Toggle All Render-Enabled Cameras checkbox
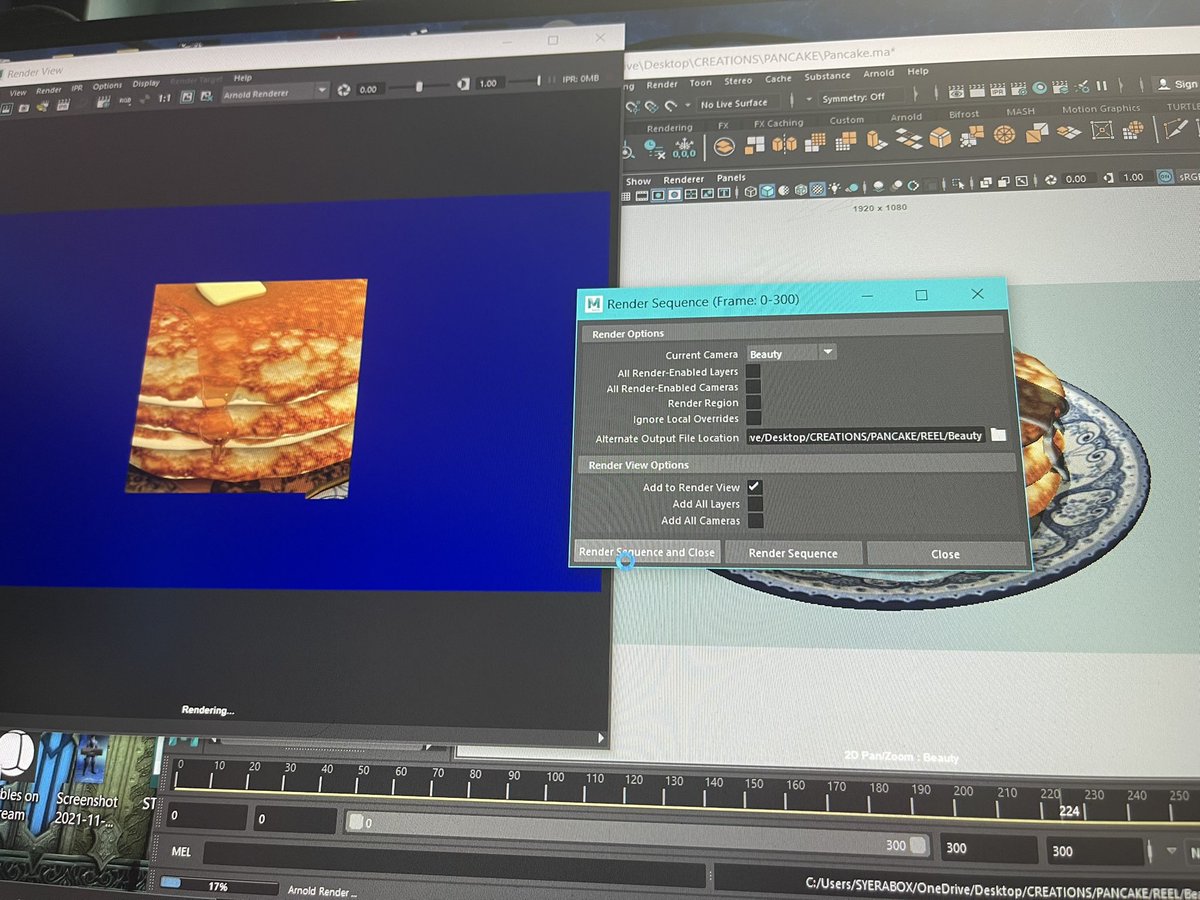The image size is (1200, 900). (754, 387)
